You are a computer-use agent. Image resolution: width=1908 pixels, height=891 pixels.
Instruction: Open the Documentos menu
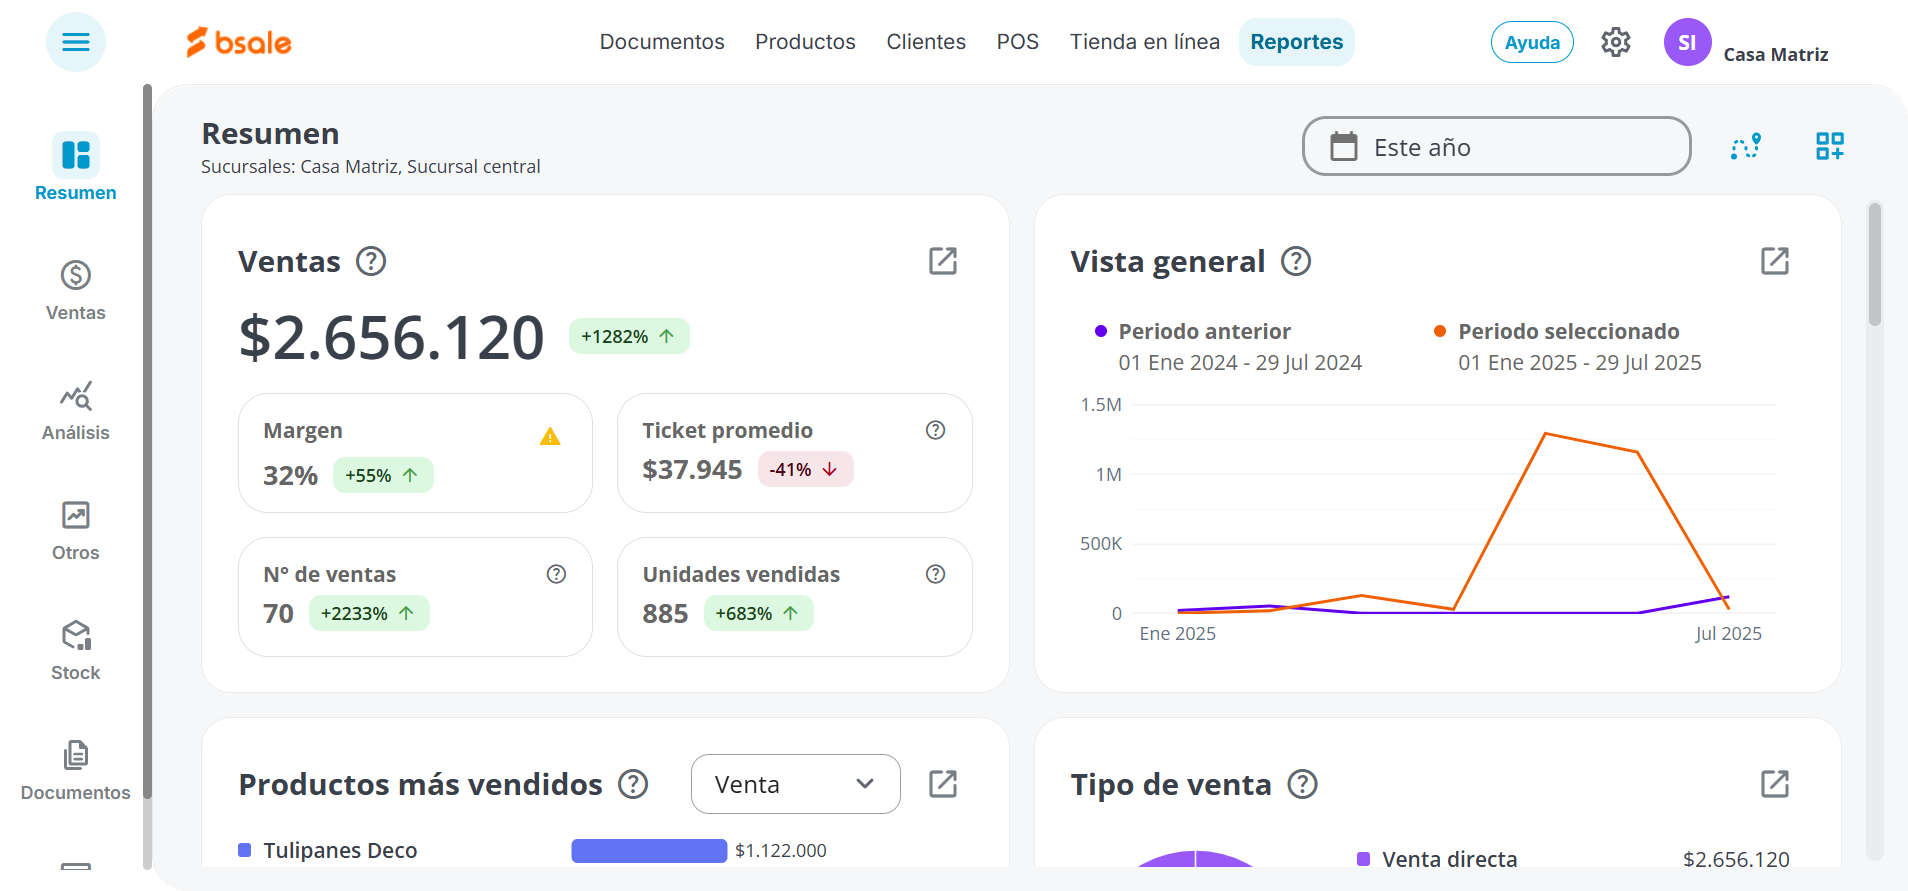662,42
